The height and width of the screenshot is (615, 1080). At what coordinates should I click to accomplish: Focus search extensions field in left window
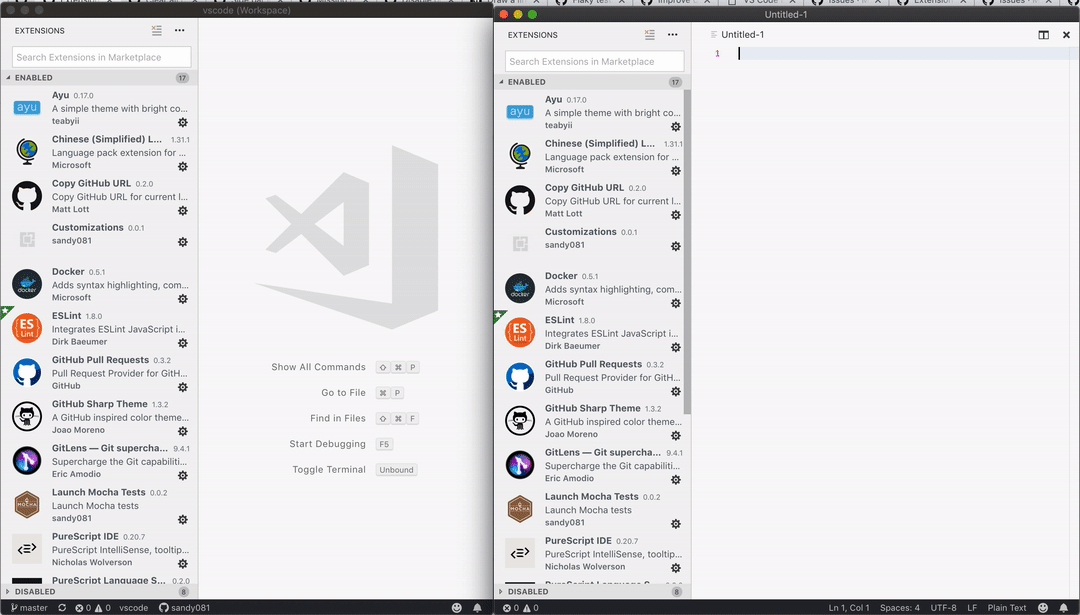tap(101, 57)
